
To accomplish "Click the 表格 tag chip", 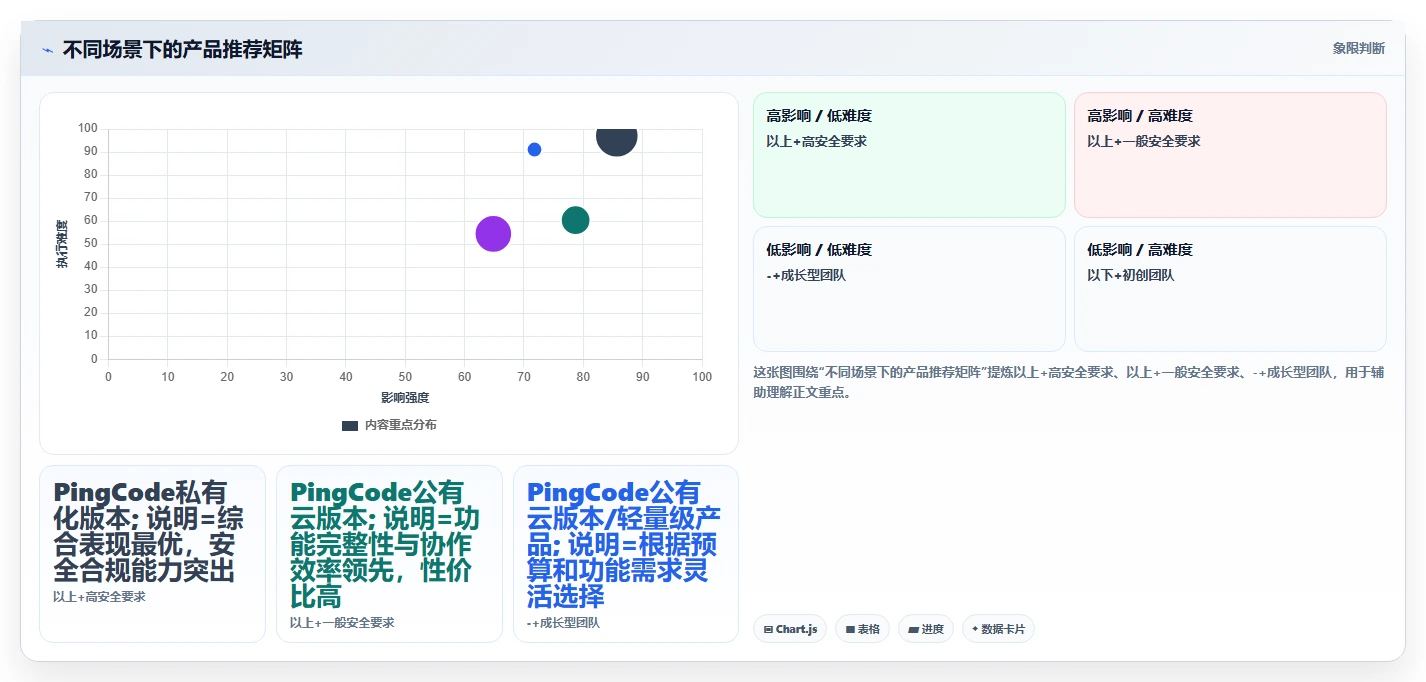I will coord(863,629).
